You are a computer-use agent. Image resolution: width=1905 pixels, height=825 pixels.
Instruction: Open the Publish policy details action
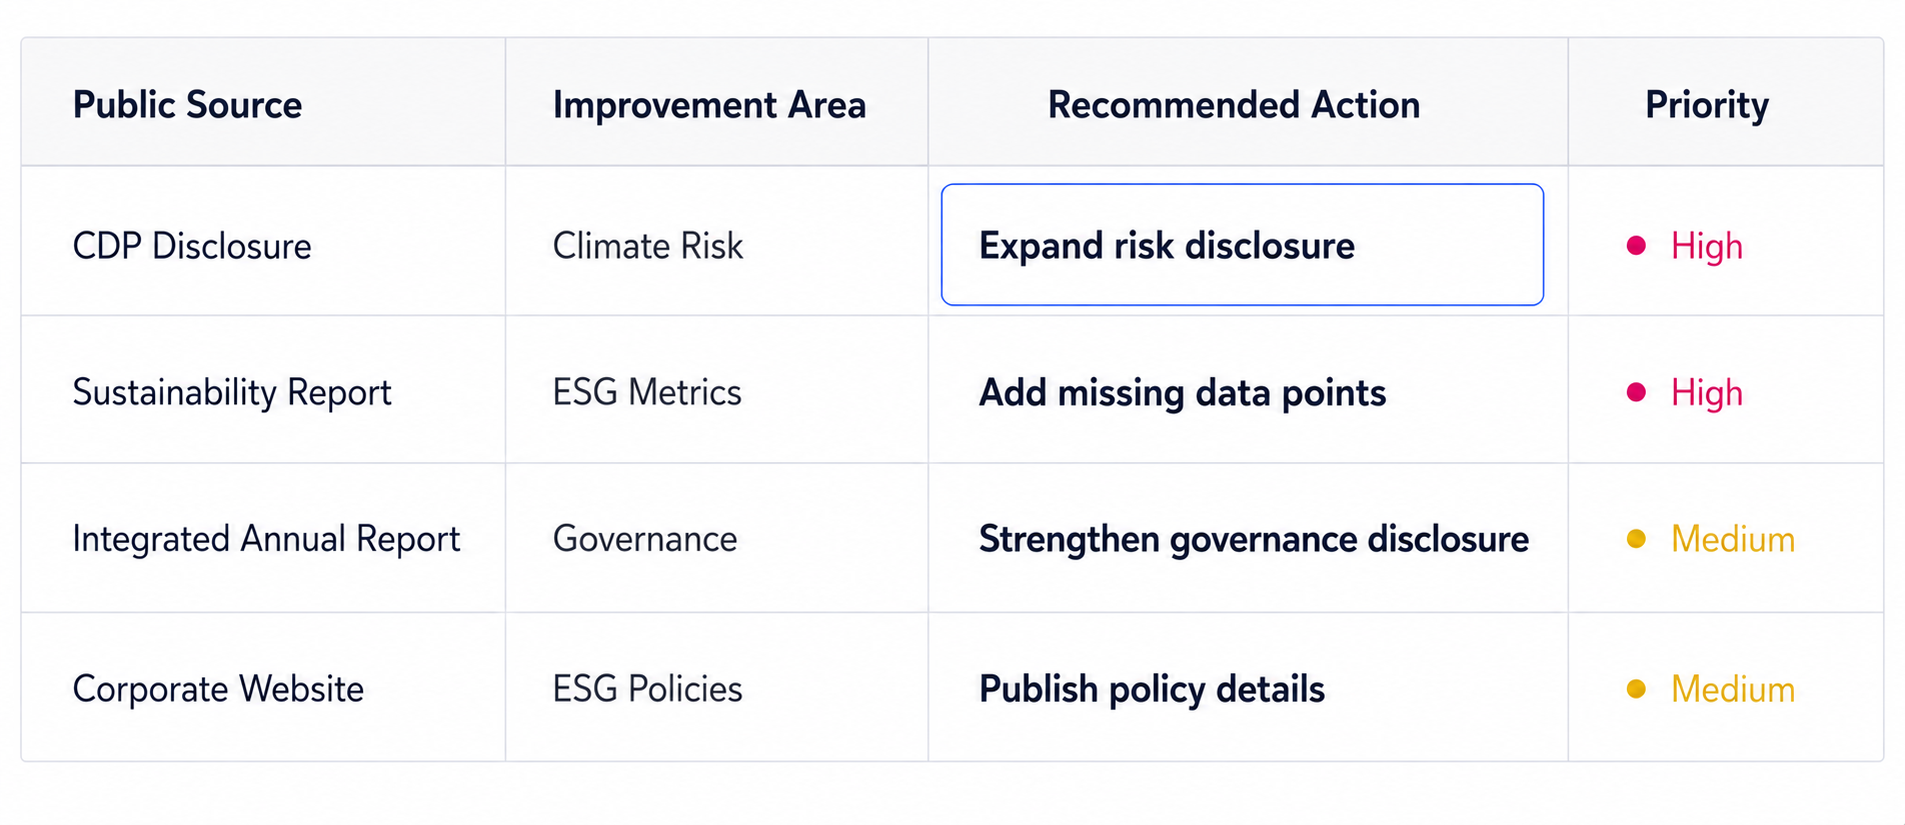point(1151,689)
